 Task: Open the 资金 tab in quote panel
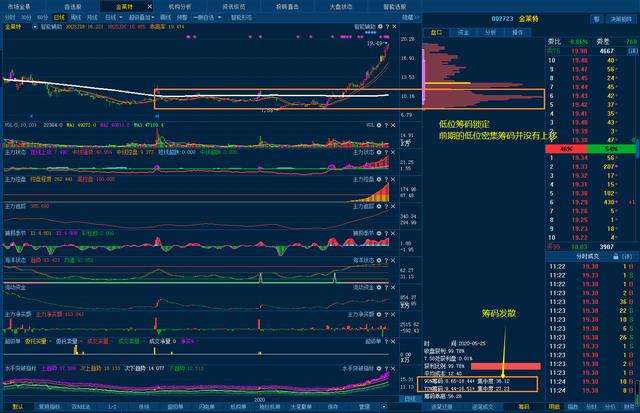463,32
